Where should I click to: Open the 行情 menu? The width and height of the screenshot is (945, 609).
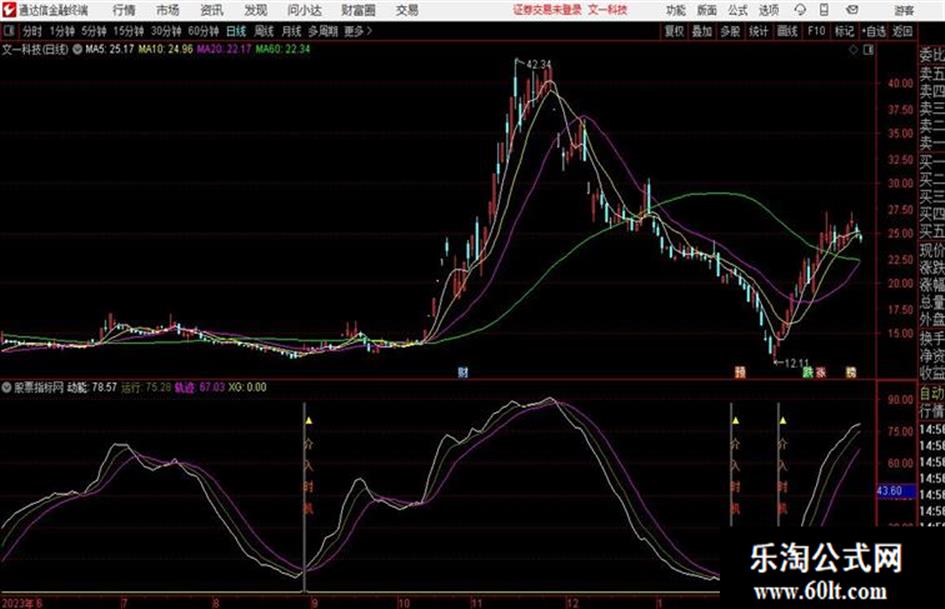[124, 10]
